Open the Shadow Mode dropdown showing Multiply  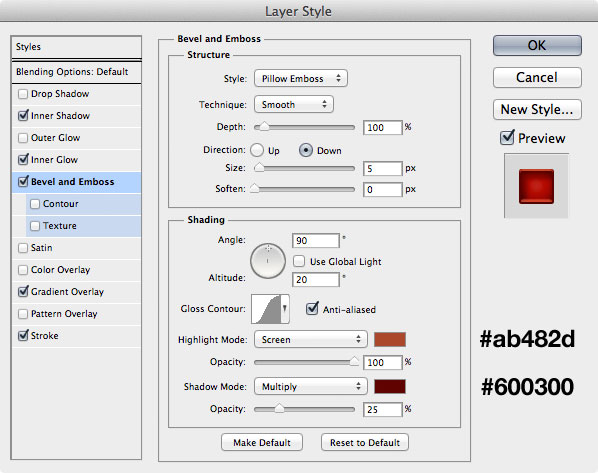pos(310,387)
